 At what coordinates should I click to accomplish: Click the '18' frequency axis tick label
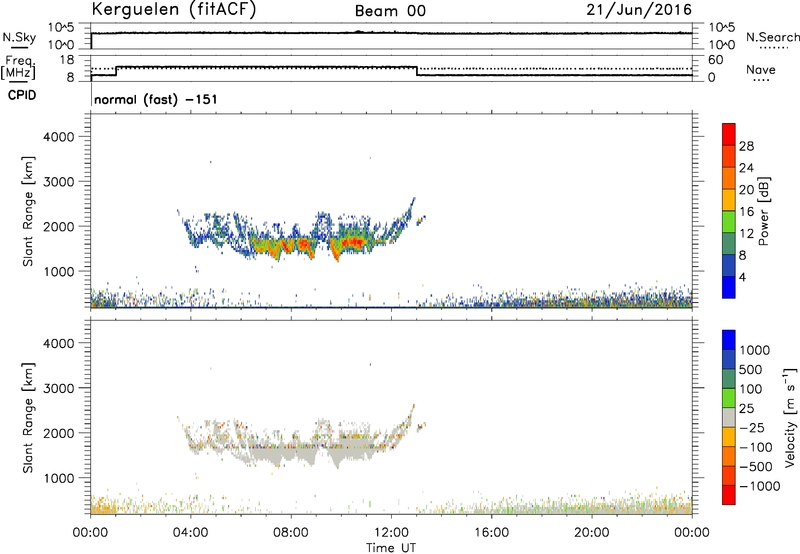click(x=67, y=60)
